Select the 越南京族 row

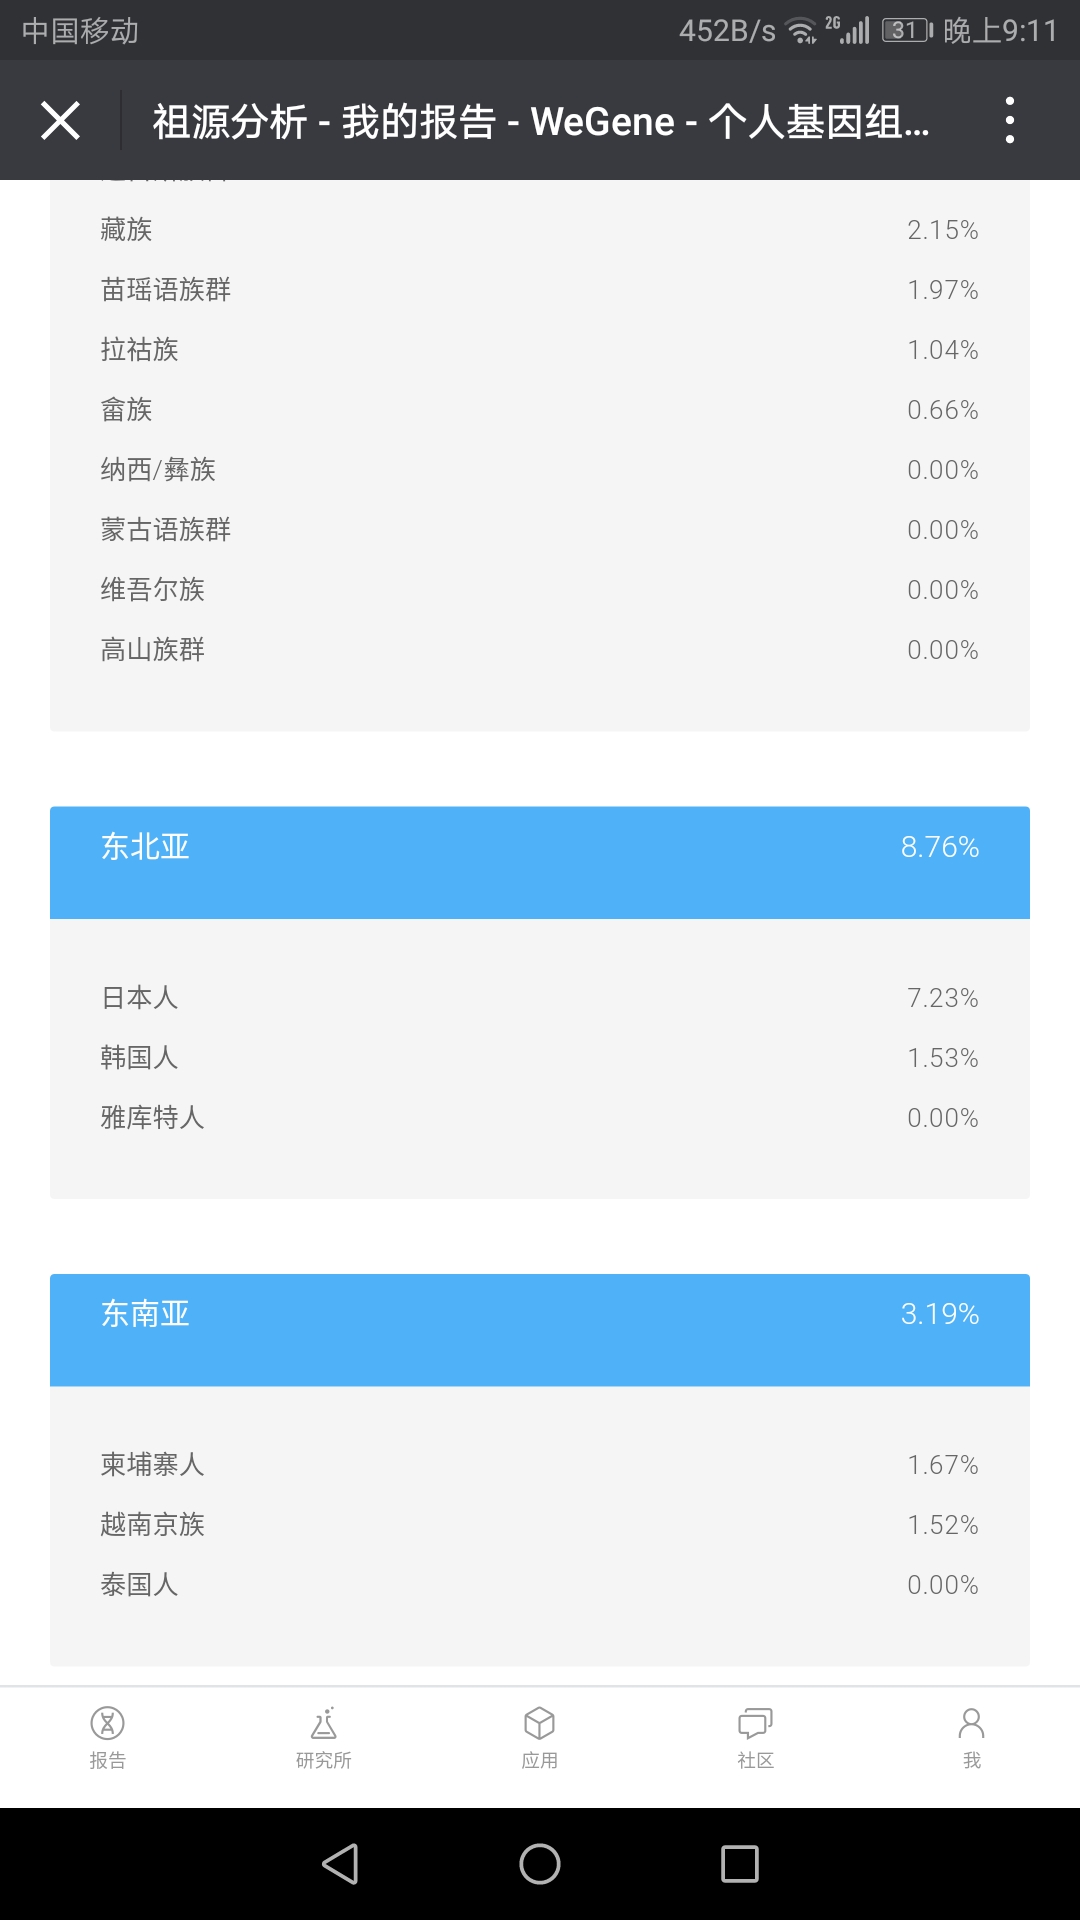tap(540, 1524)
